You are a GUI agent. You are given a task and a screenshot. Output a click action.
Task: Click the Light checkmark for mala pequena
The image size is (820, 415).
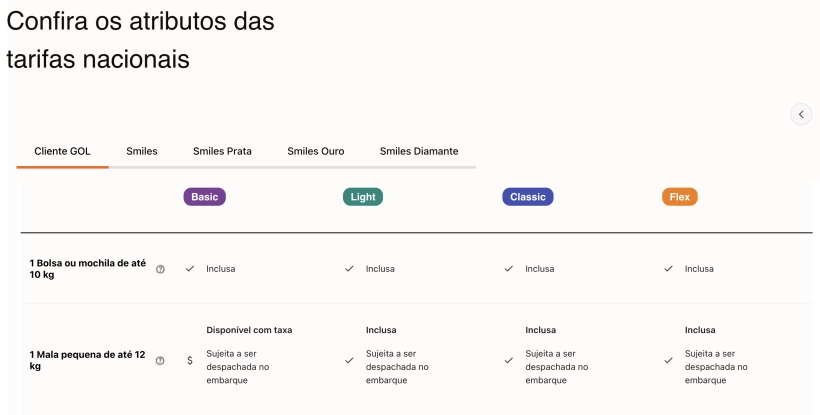[349, 361]
